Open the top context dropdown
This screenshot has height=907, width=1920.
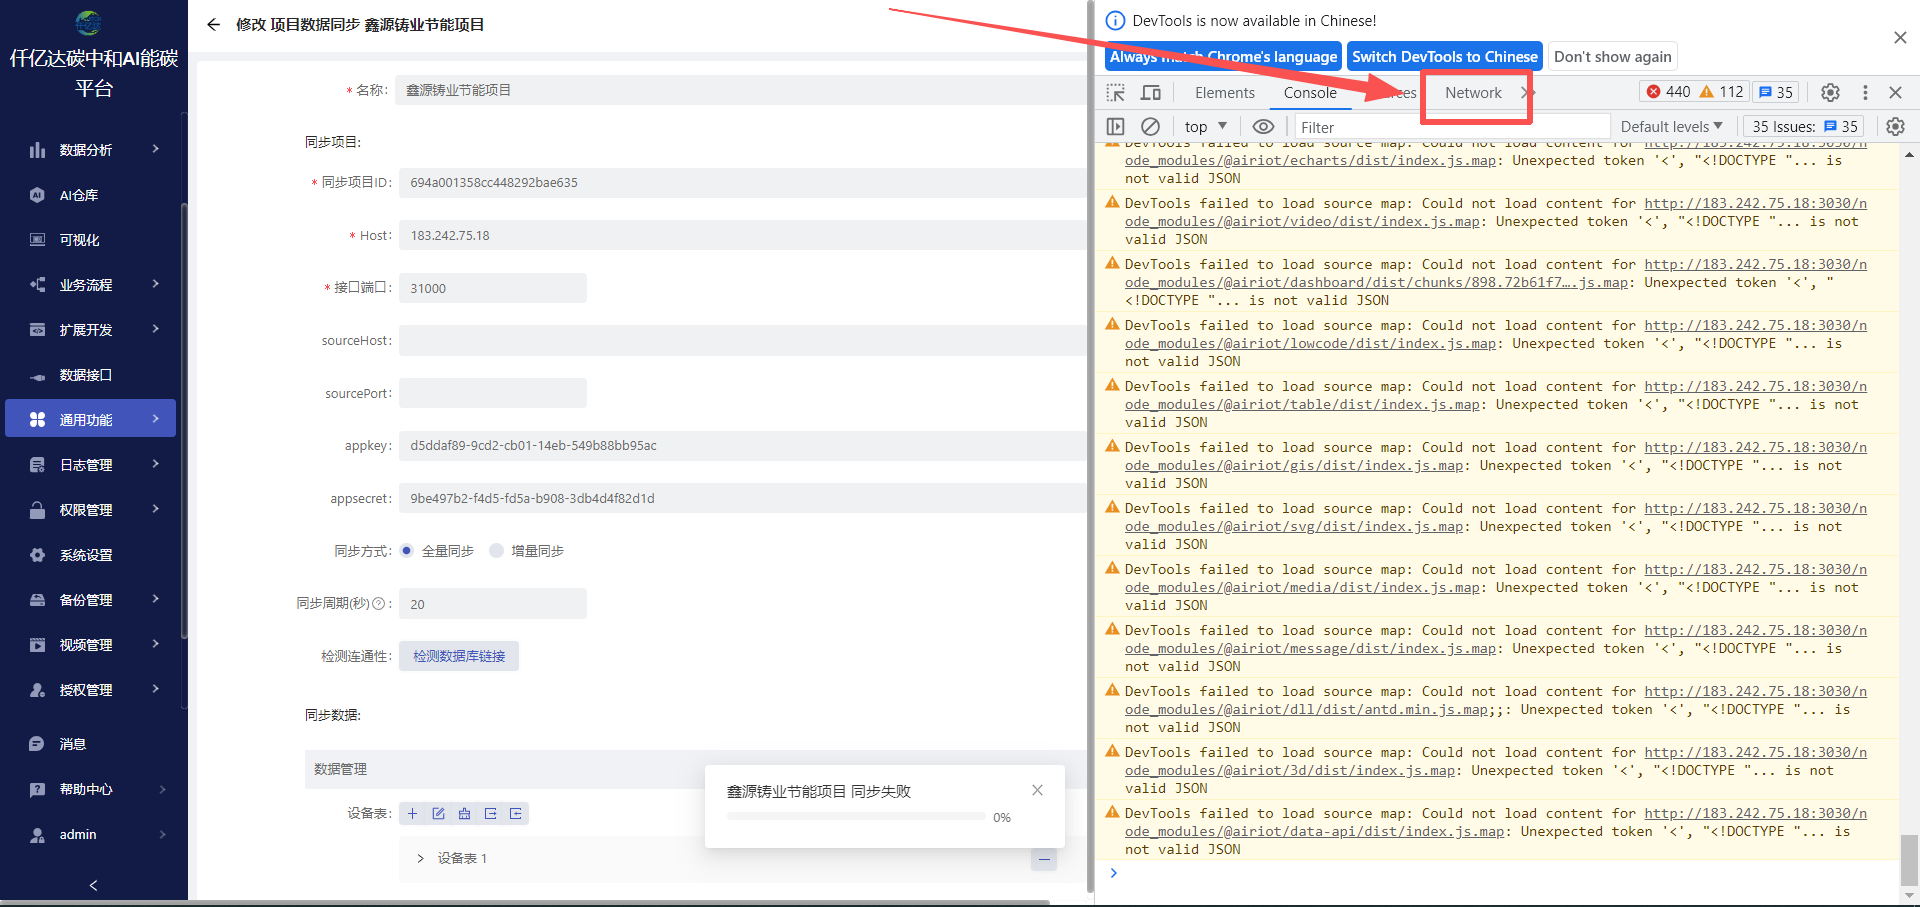(x=1205, y=127)
